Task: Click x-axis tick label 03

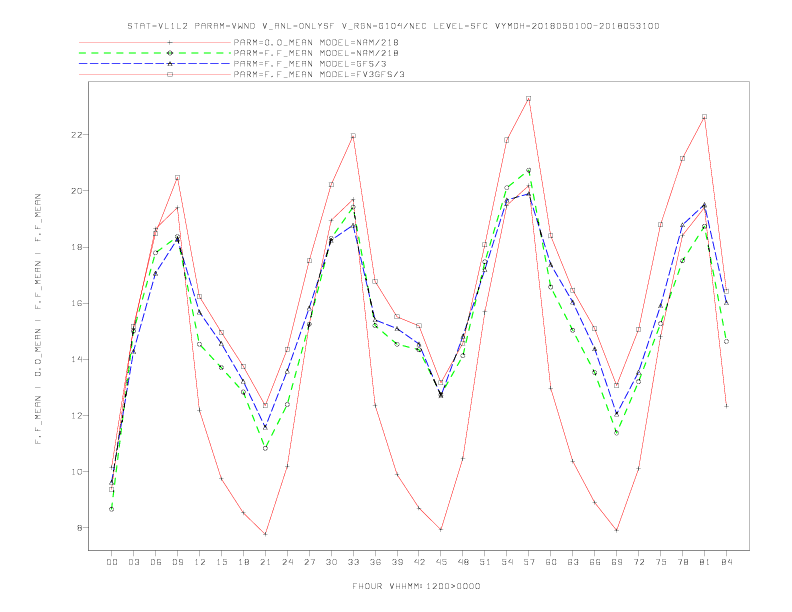Action: click(x=133, y=562)
